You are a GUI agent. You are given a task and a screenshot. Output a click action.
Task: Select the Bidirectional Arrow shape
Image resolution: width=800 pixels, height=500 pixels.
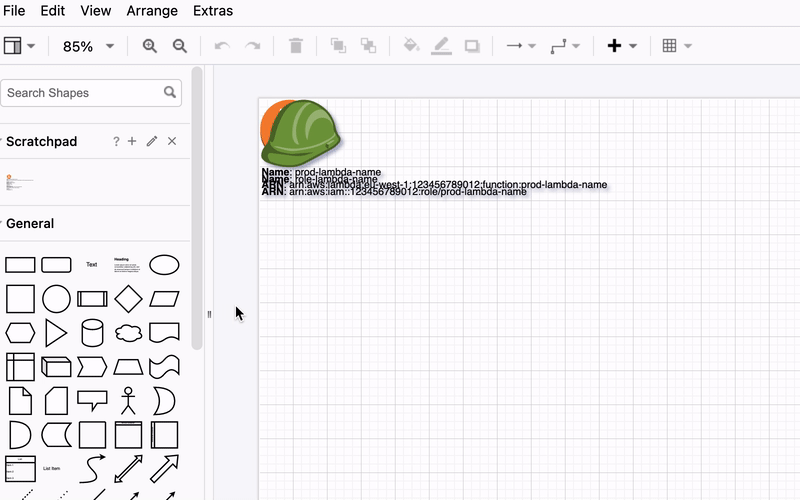pos(129,469)
